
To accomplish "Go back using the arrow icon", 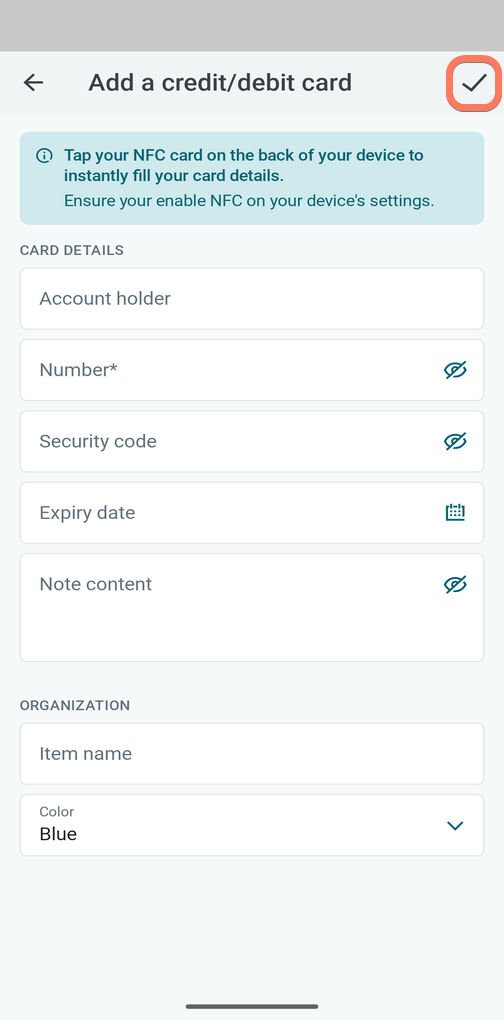I will (x=33, y=83).
